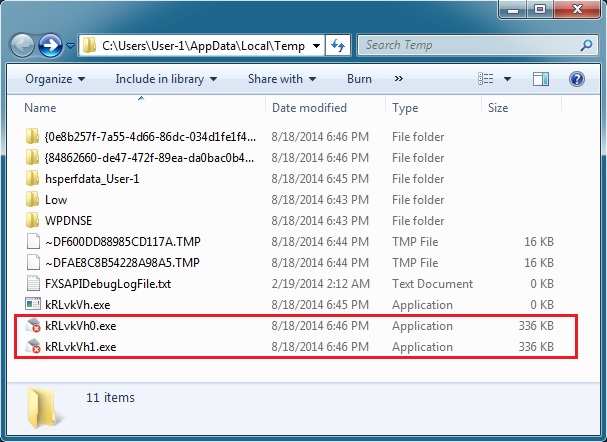Viewport: 607px width, 442px height.
Task: Expand the recent pages dropdown arrow
Action: pyautogui.click(x=71, y=46)
